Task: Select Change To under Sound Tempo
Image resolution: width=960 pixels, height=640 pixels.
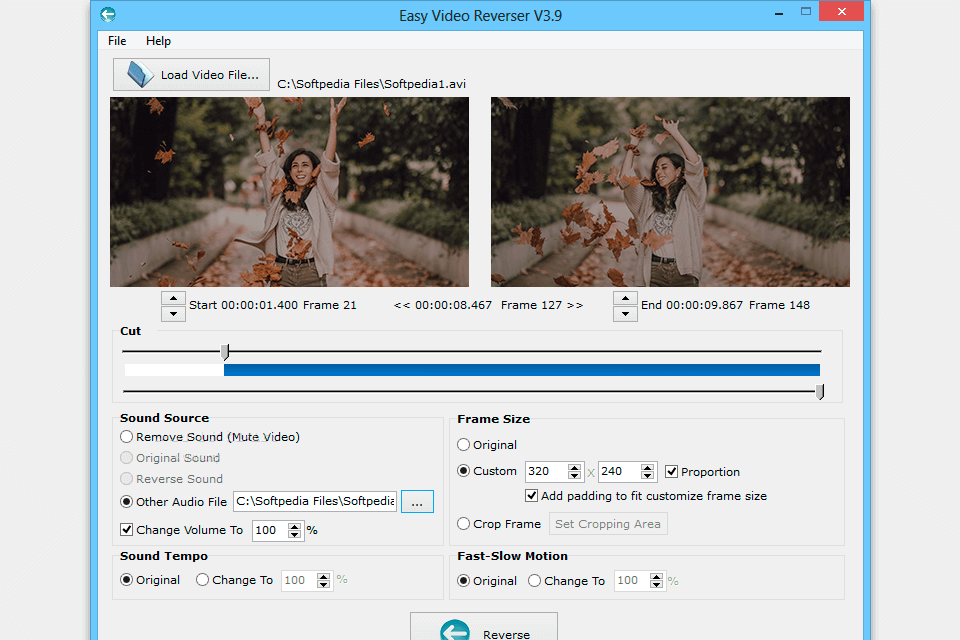Action: click(234, 580)
